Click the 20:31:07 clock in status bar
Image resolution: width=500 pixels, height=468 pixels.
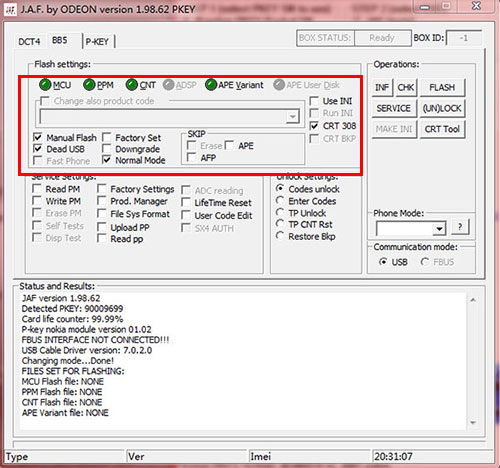(x=393, y=456)
